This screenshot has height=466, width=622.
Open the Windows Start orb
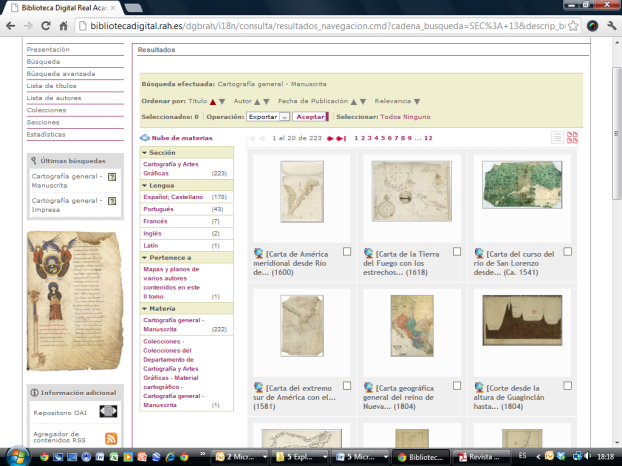pos(16,456)
